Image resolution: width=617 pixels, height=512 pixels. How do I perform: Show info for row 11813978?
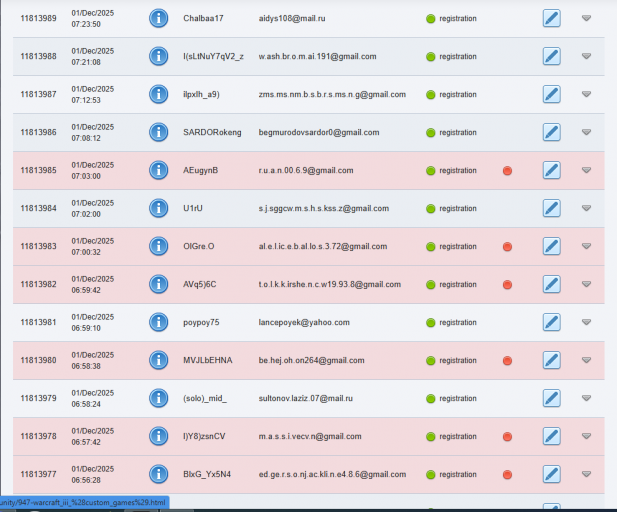(x=159, y=436)
